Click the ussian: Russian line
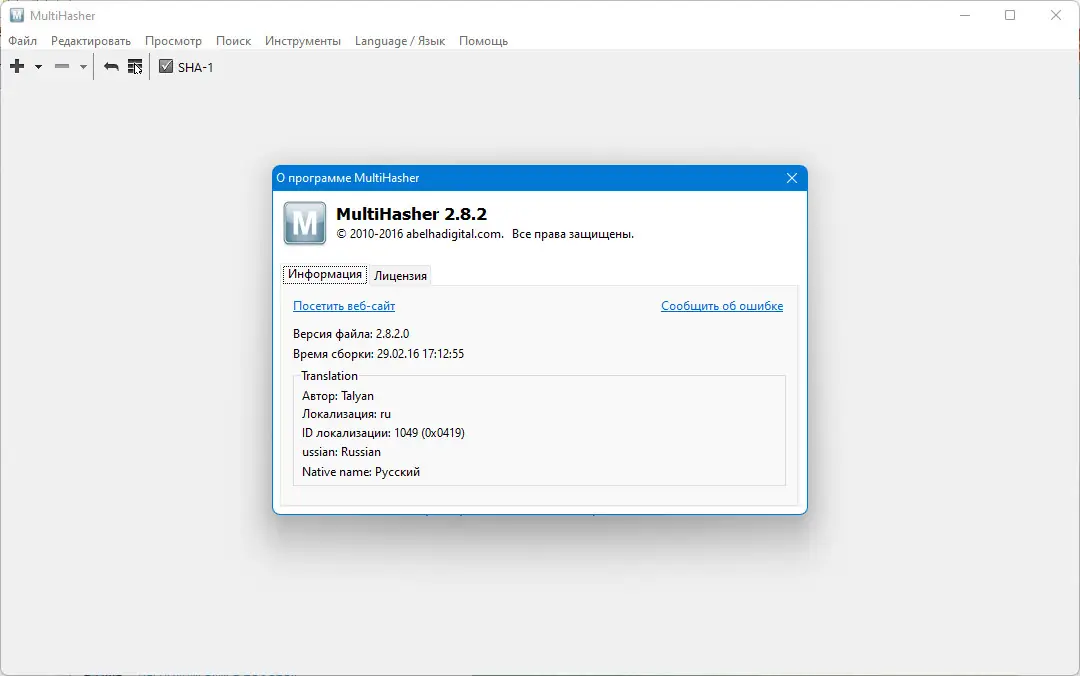The width and height of the screenshot is (1080, 676). click(x=342, y=452)
